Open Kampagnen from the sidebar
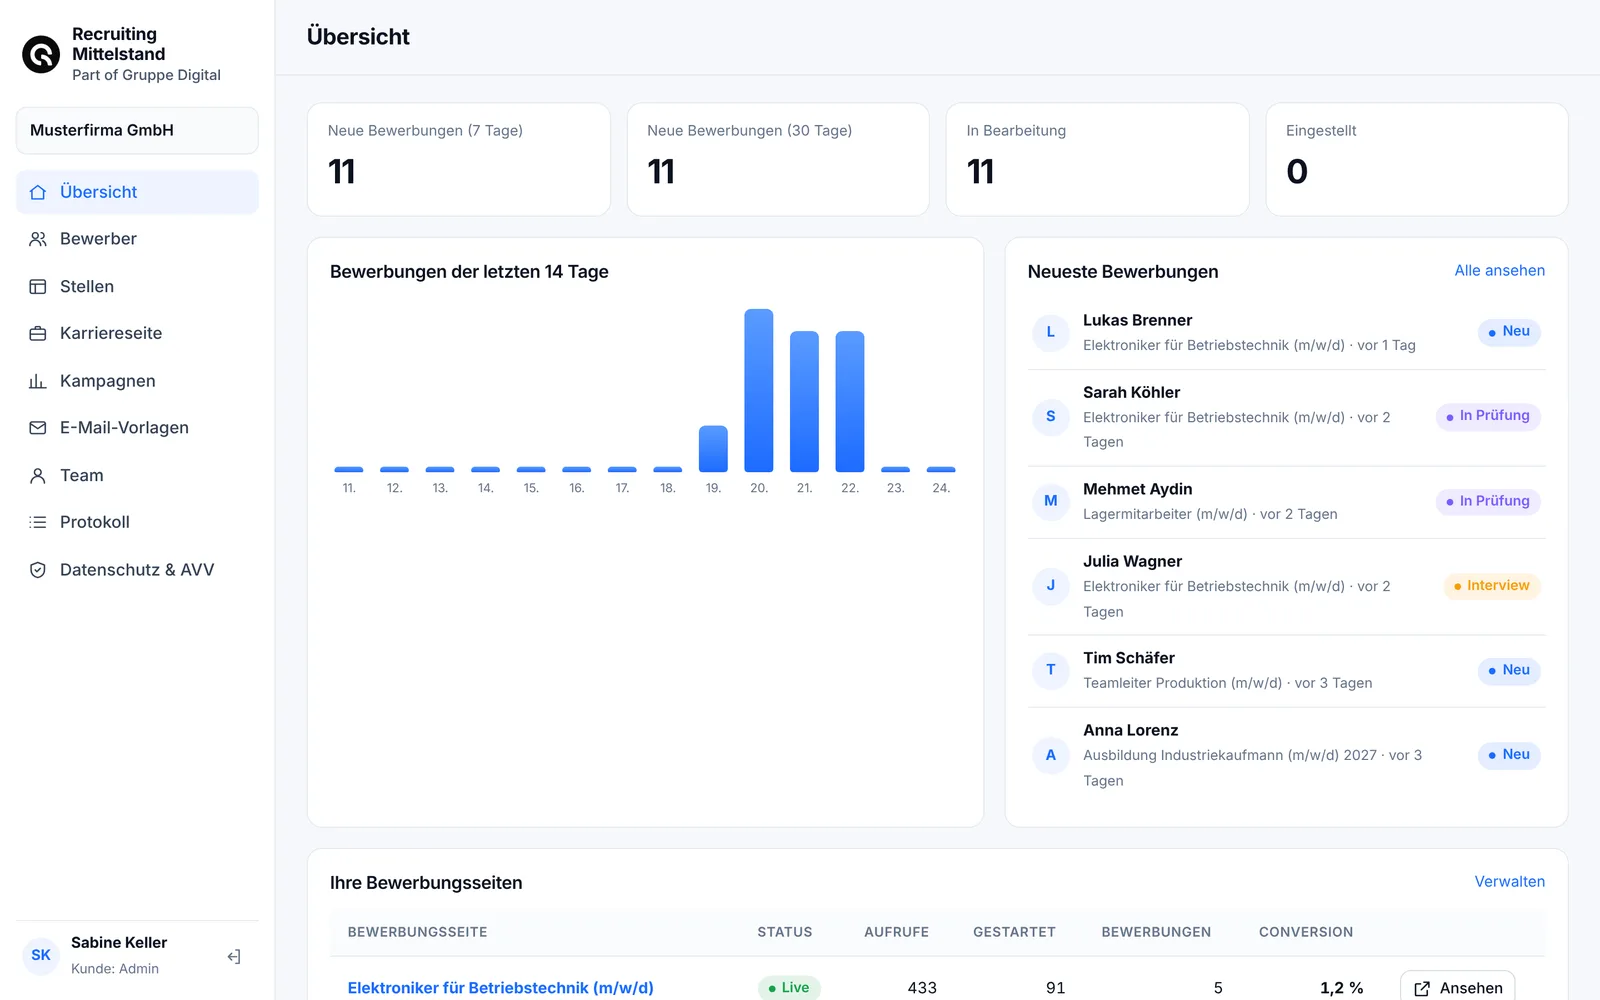Screen dimensions: 1600x1000 click(137, 381)
